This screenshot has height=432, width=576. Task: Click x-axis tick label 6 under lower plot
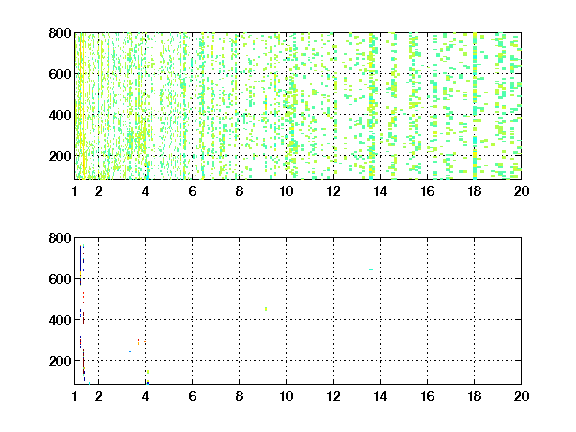tap(192, 396)
